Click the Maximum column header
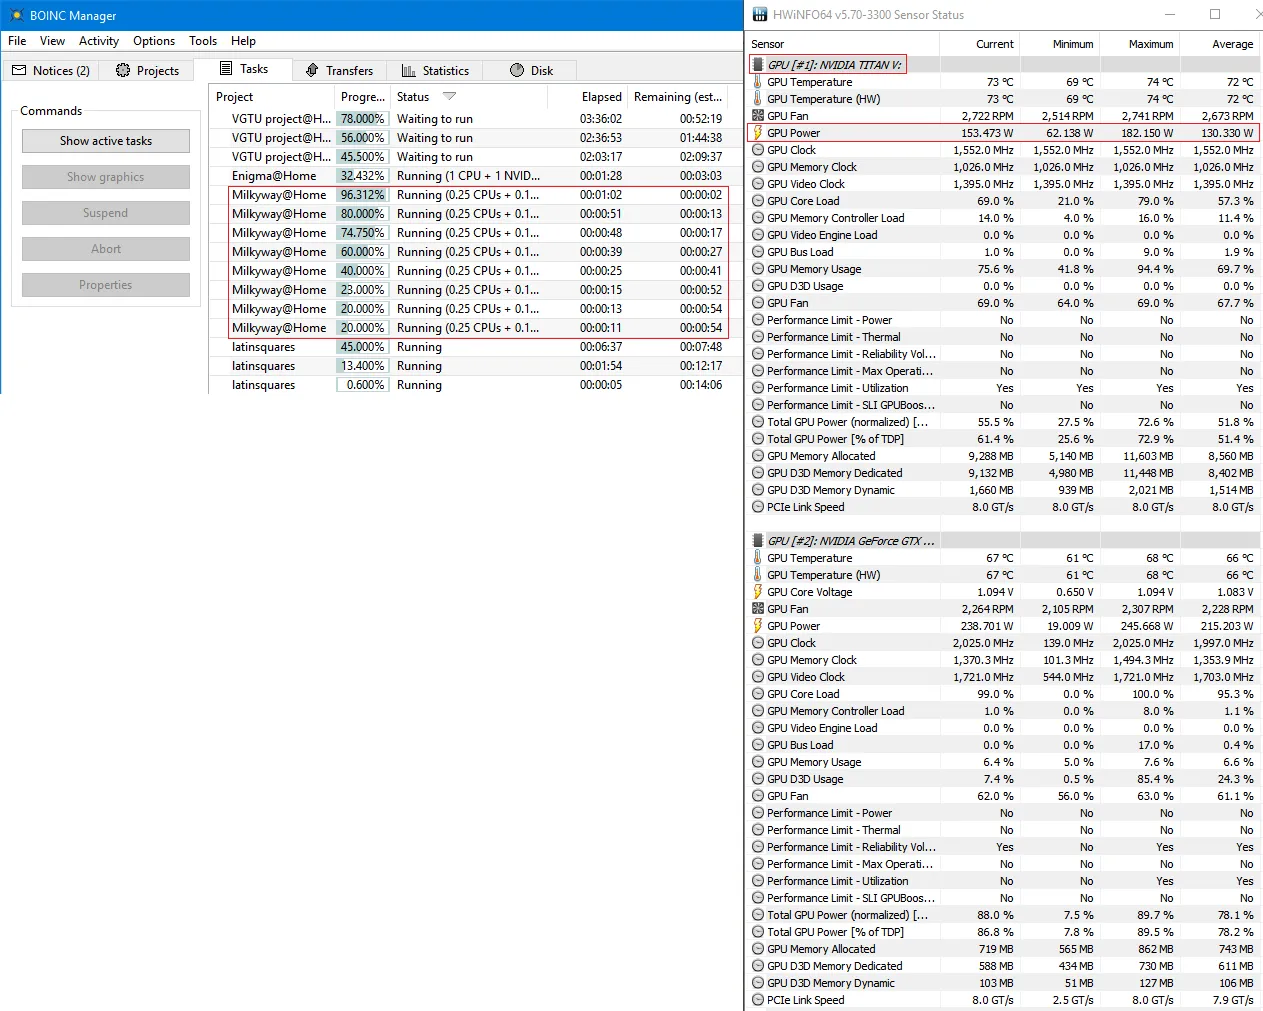Viewport: 1263px width, 1011px height. click(1140, 44)
